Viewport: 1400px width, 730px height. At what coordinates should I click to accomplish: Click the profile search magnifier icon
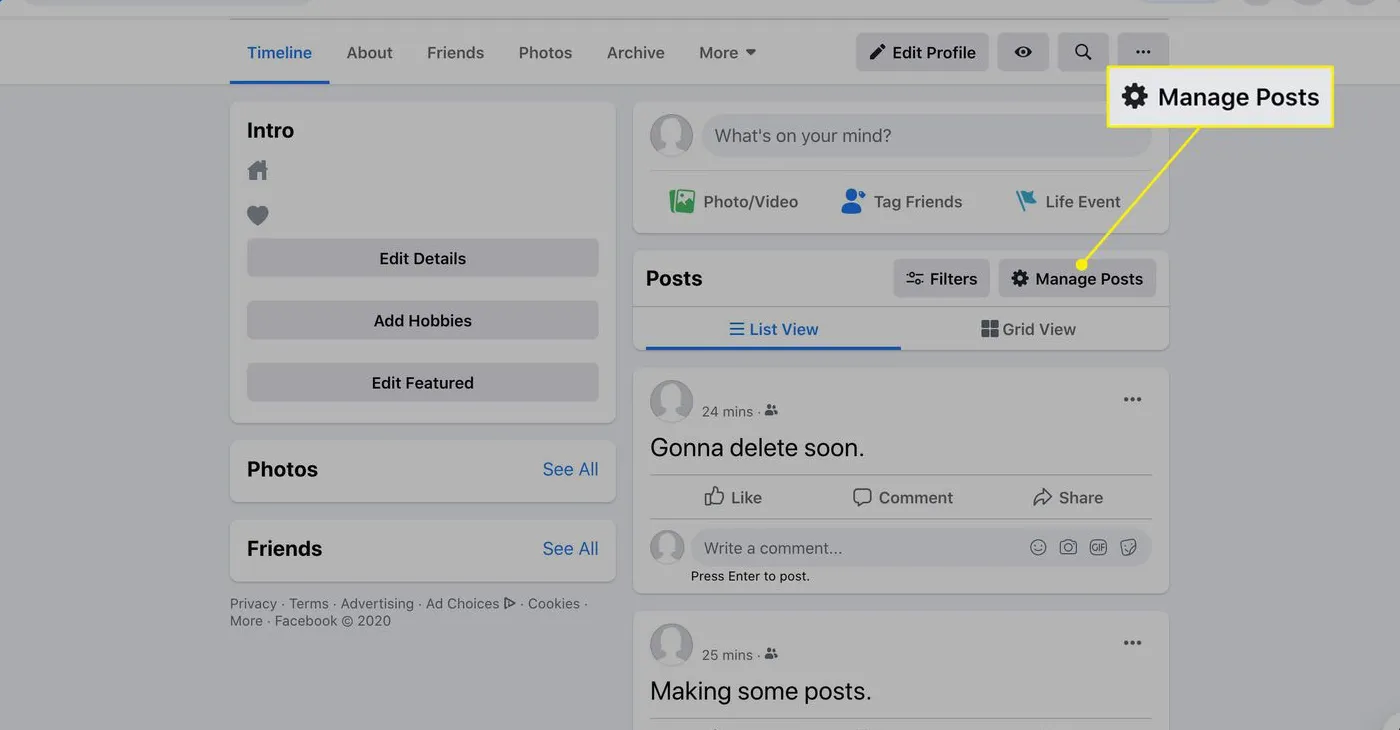[1082, 51]
